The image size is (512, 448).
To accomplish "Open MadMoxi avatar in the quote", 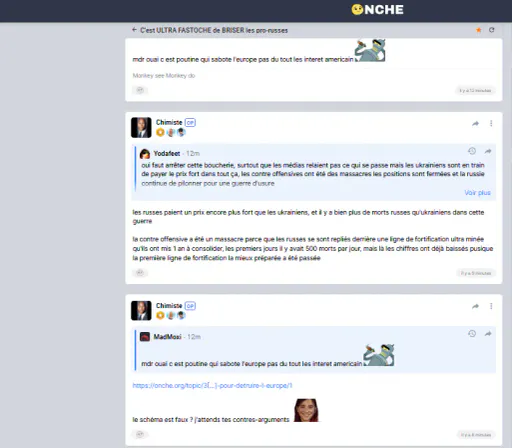I will point(145,337).
